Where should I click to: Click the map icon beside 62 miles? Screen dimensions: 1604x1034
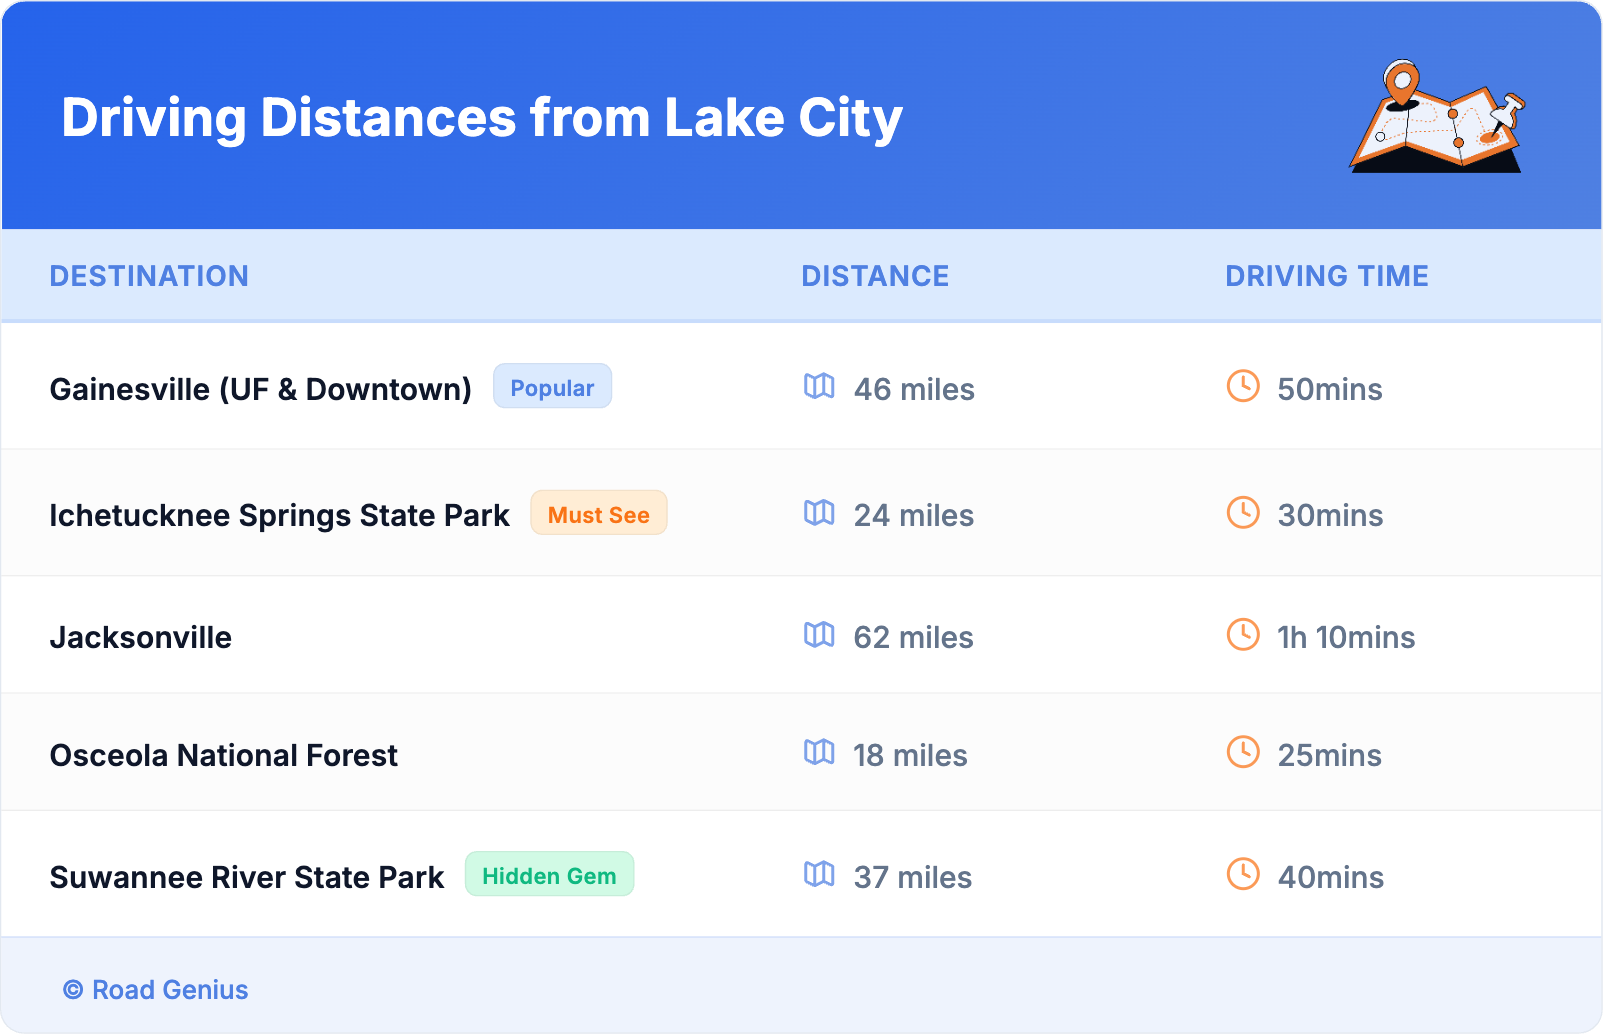click(x=819, y=635)
